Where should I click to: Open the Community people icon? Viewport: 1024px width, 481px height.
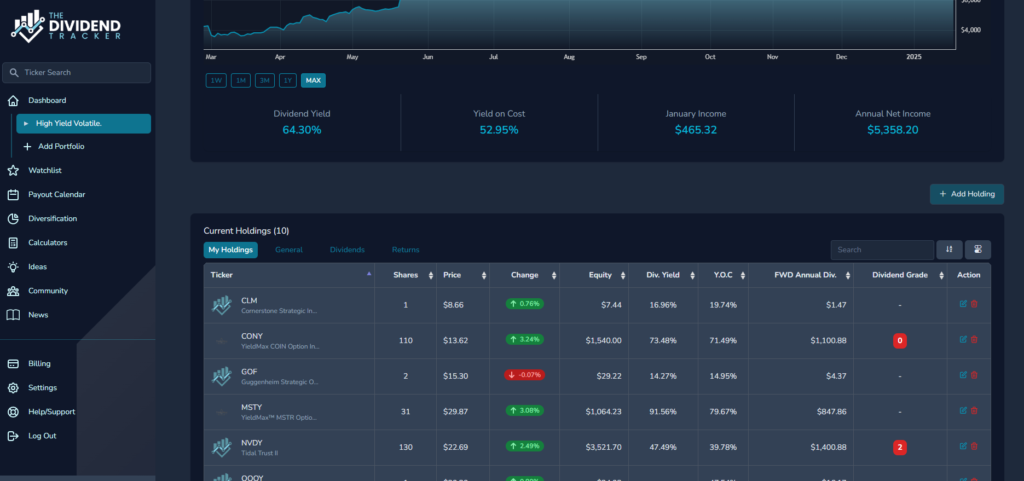tap(13, 291)
